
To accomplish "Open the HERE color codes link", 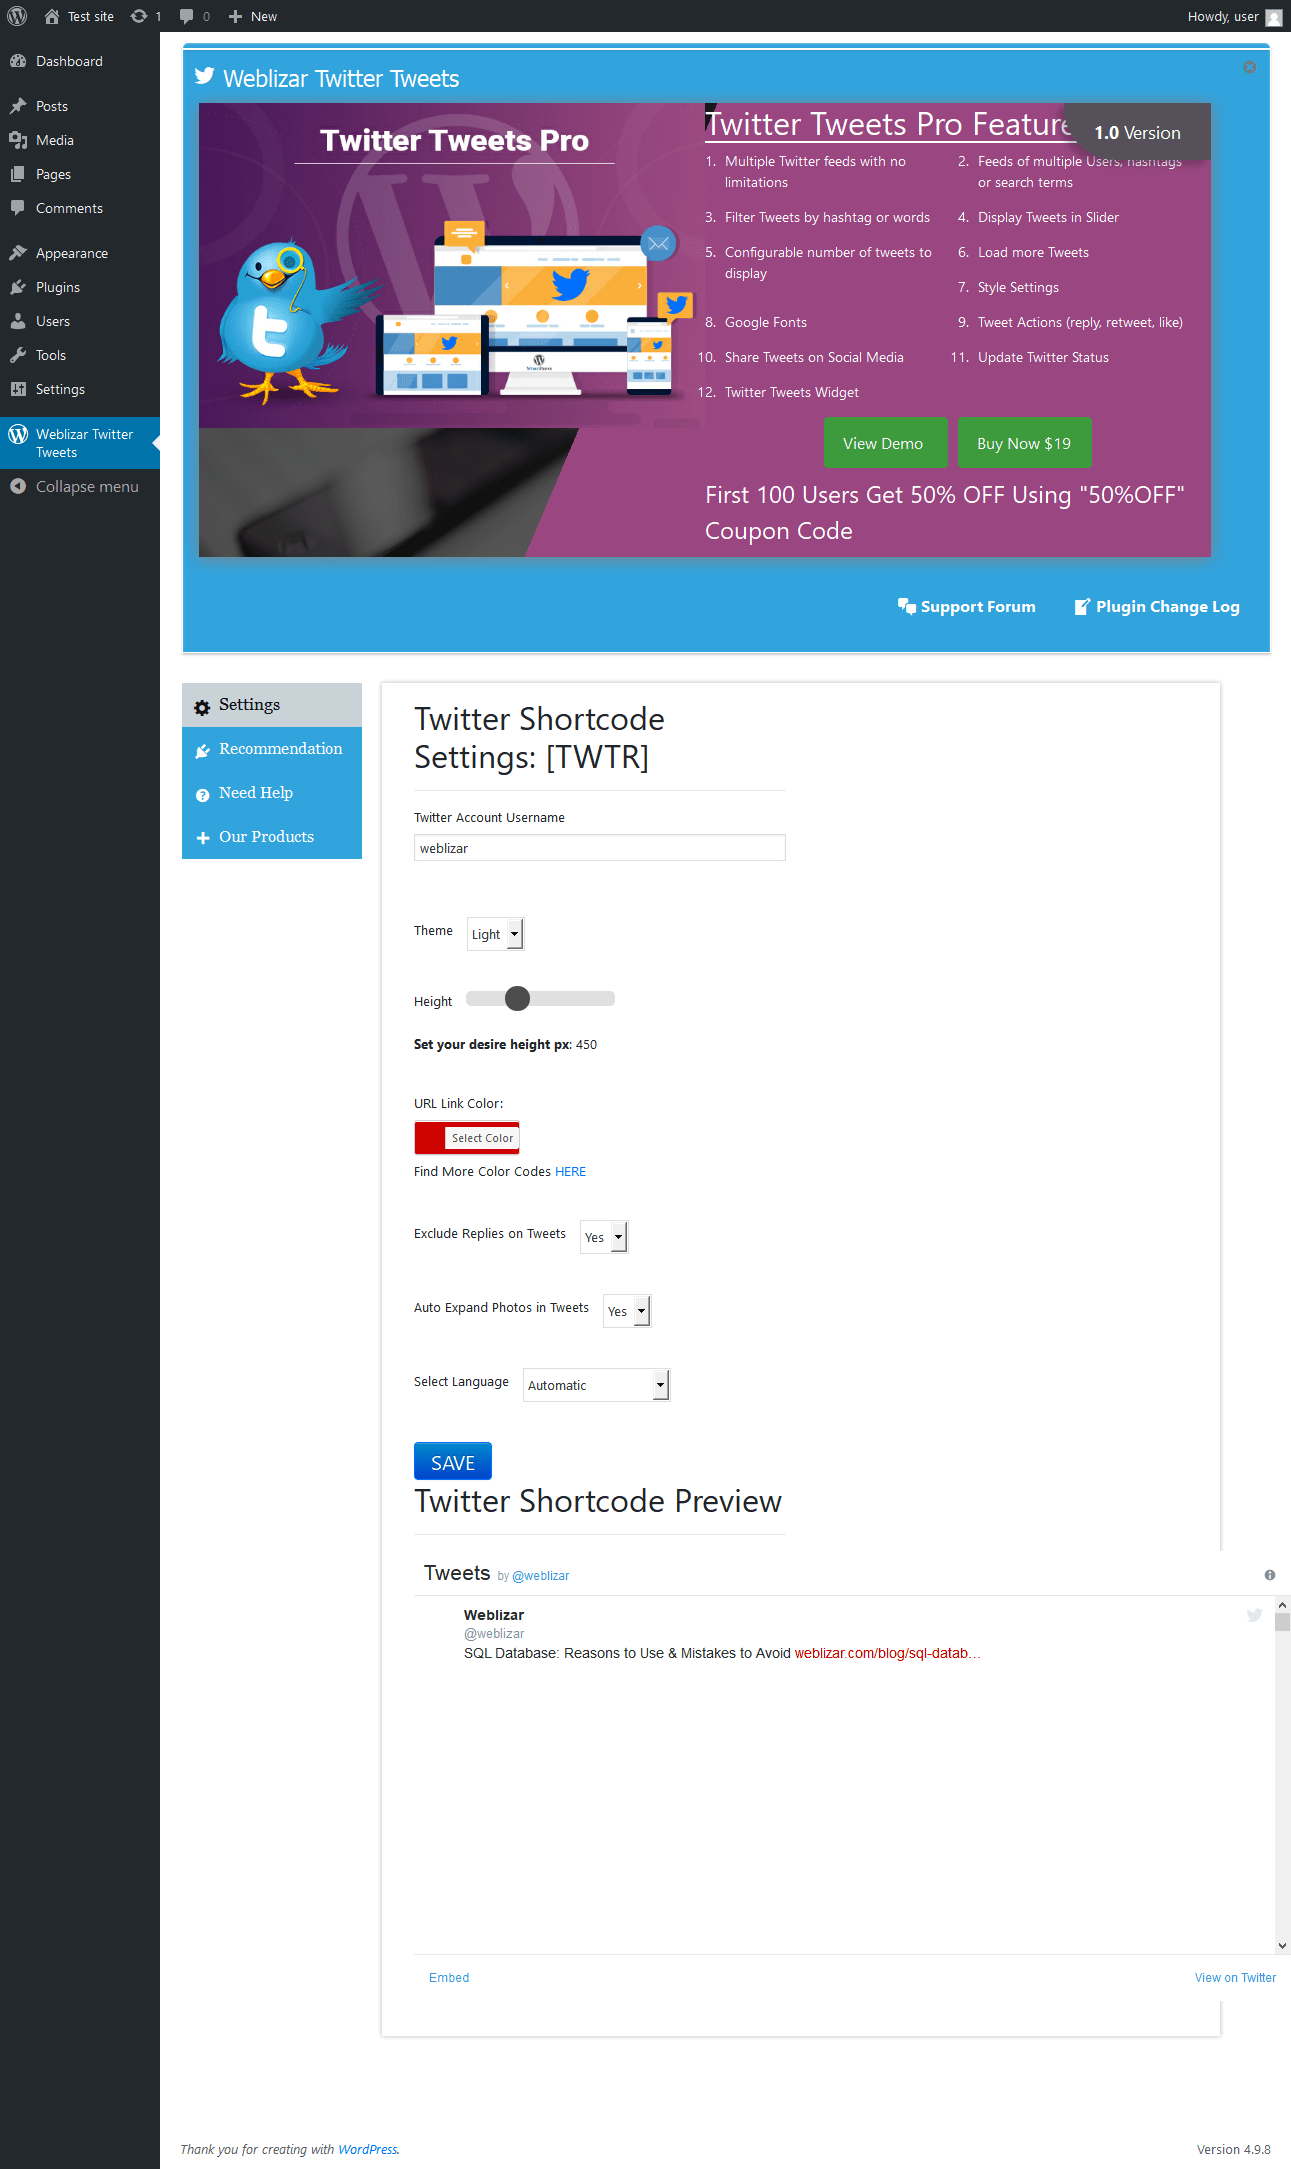I will click(570, 1172).
